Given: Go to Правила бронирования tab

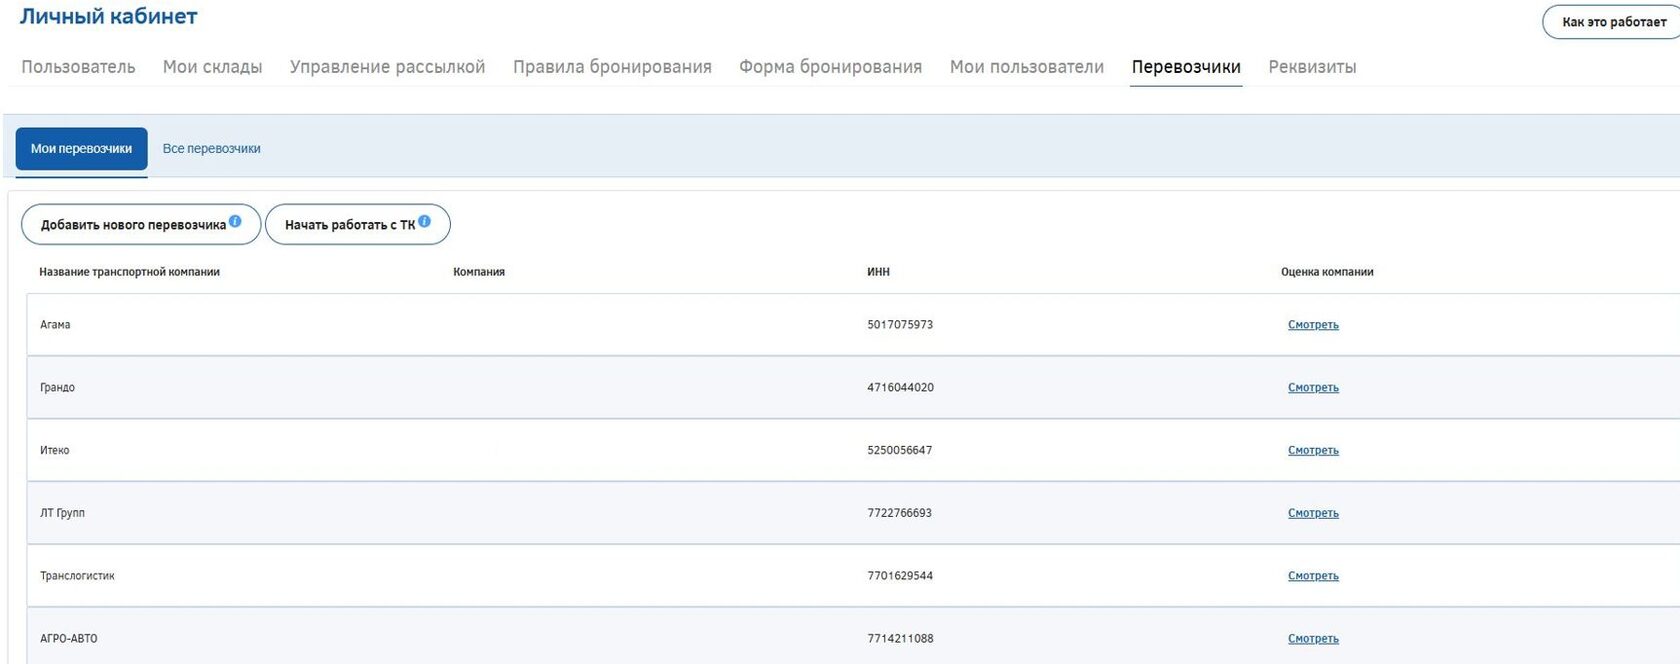Looking at the screenshot, I should tap(612, 67).
